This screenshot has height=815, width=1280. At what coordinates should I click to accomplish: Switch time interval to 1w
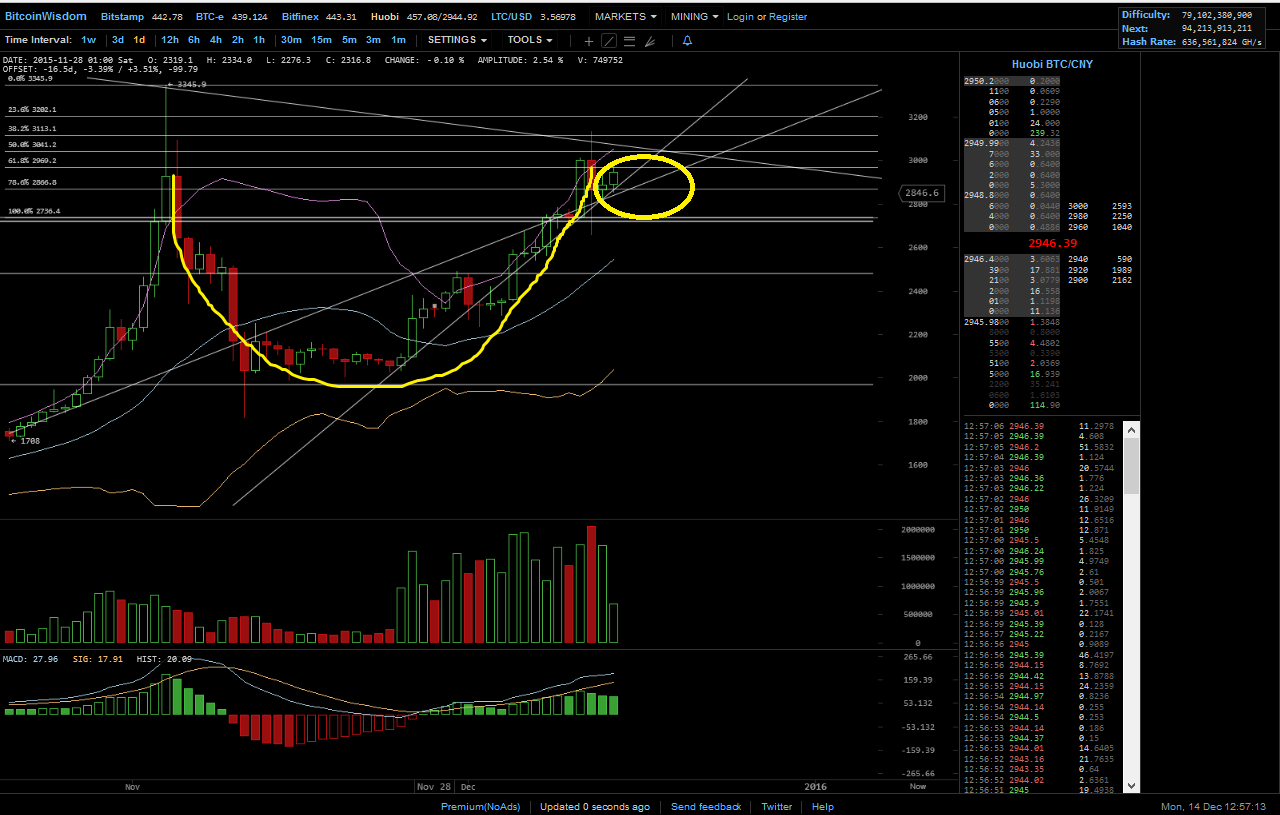[x=89, y=40]
